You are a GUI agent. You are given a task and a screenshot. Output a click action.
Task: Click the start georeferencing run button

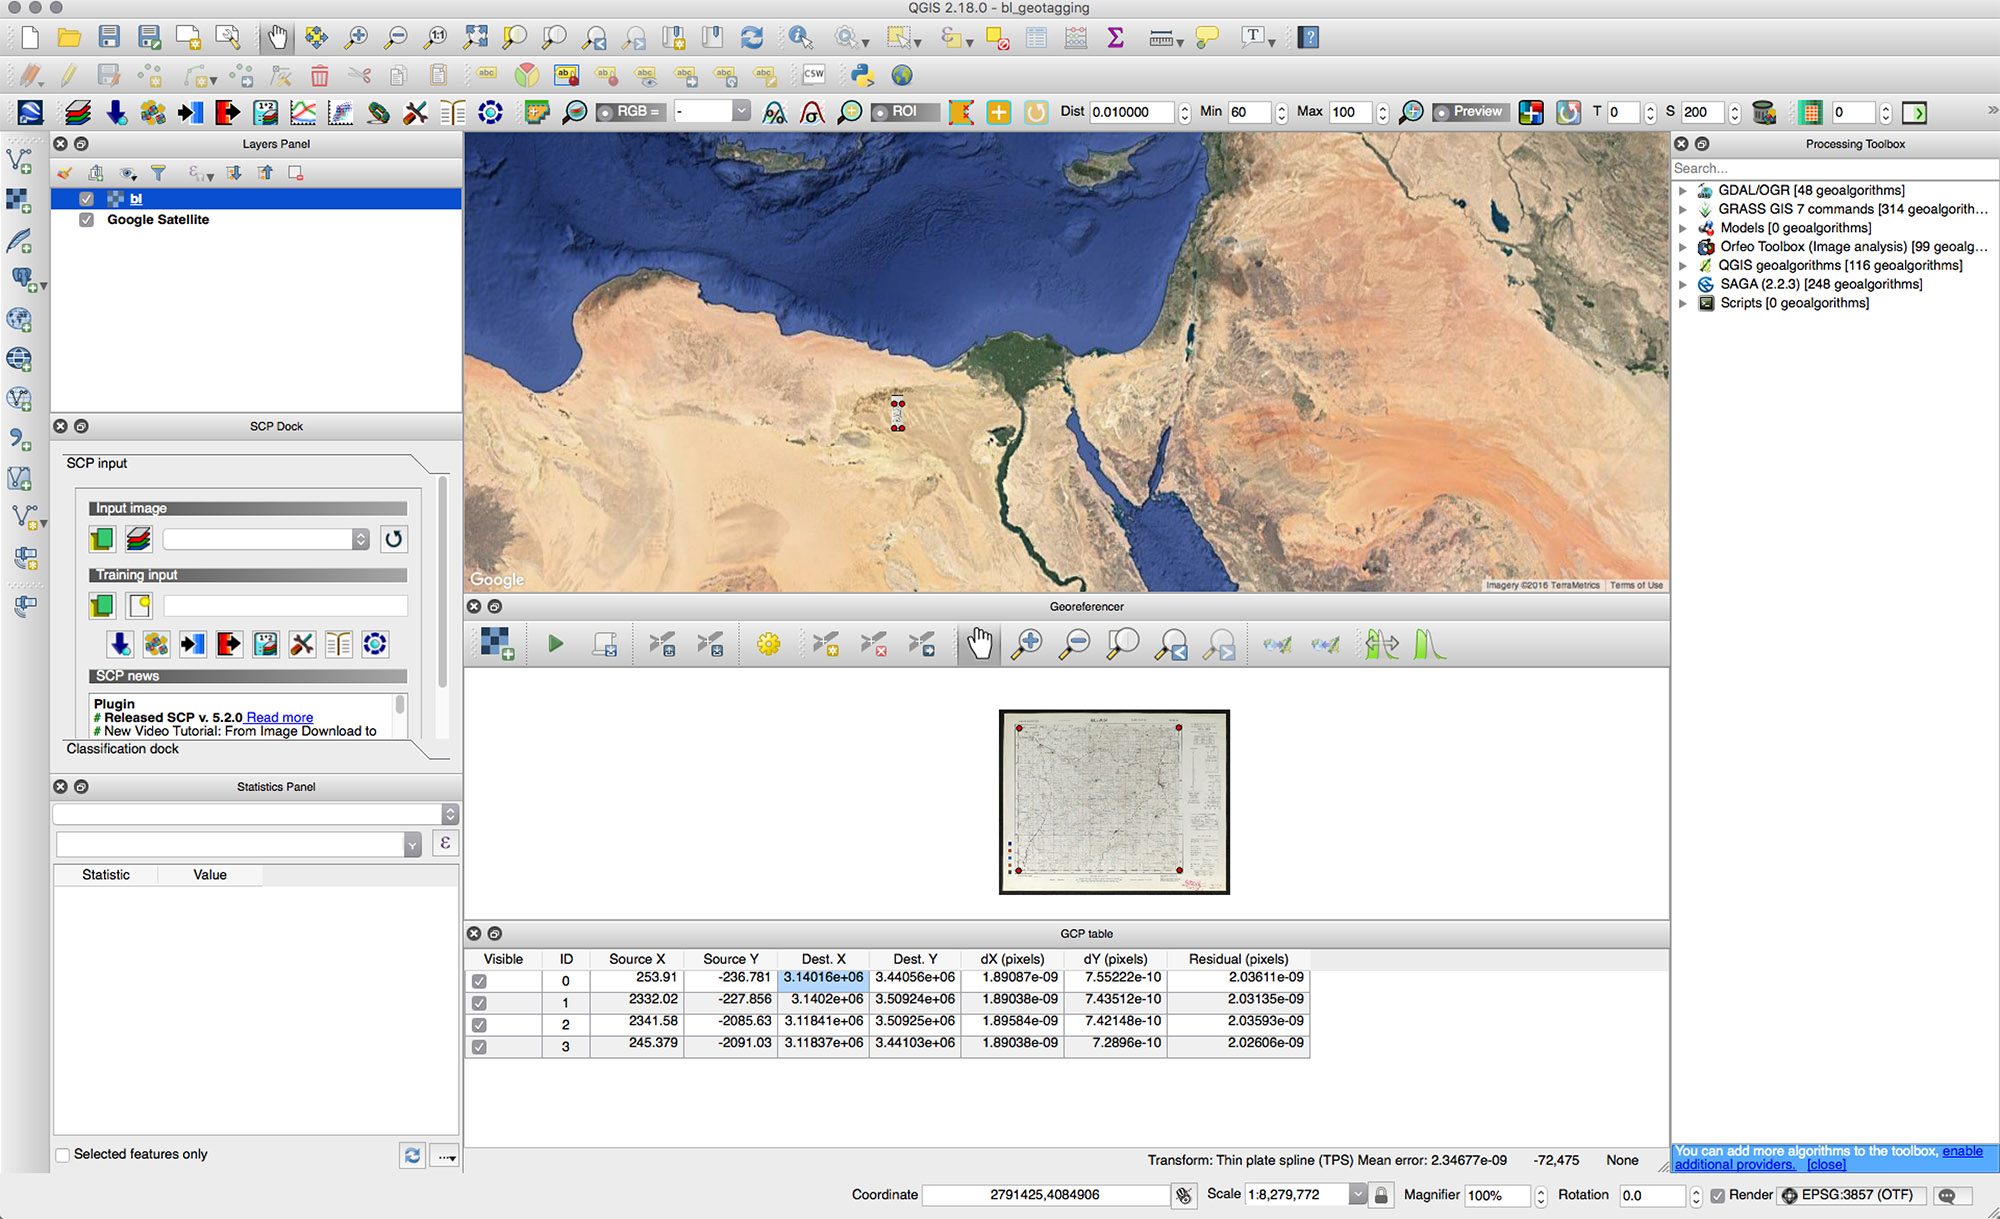(554, 645)
